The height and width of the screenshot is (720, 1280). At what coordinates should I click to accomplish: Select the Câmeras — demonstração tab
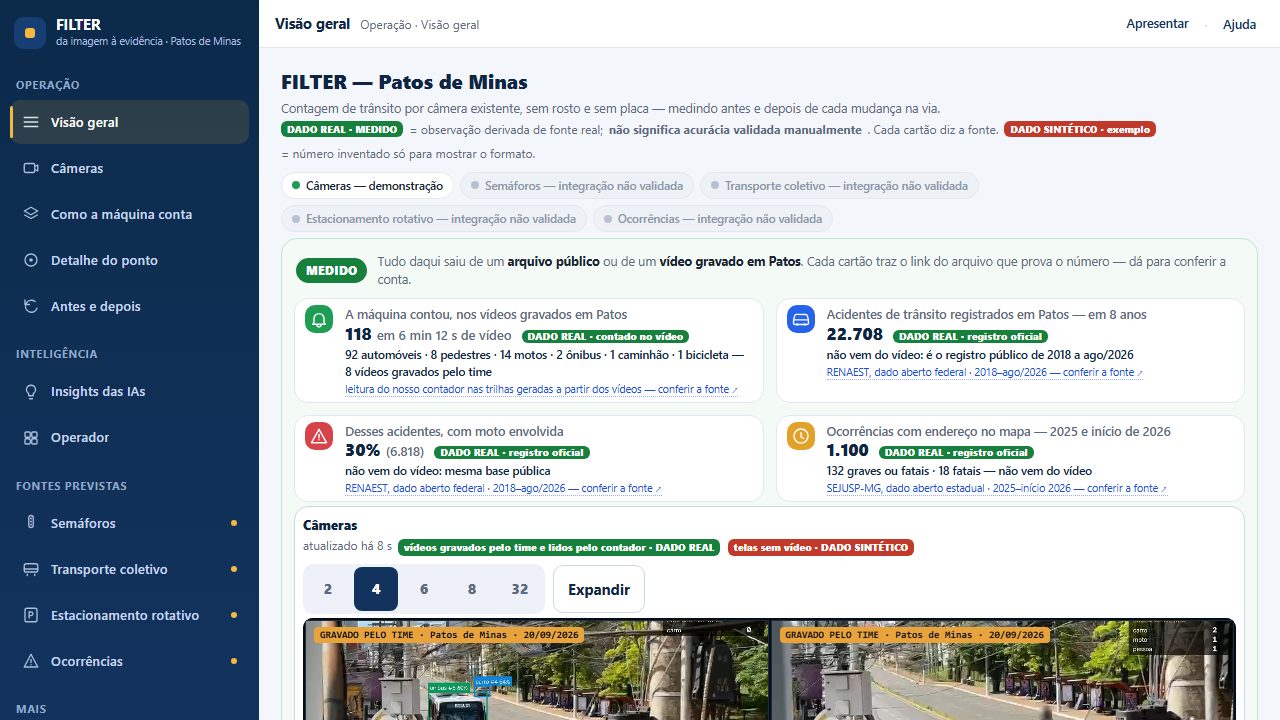click(368, 186)
